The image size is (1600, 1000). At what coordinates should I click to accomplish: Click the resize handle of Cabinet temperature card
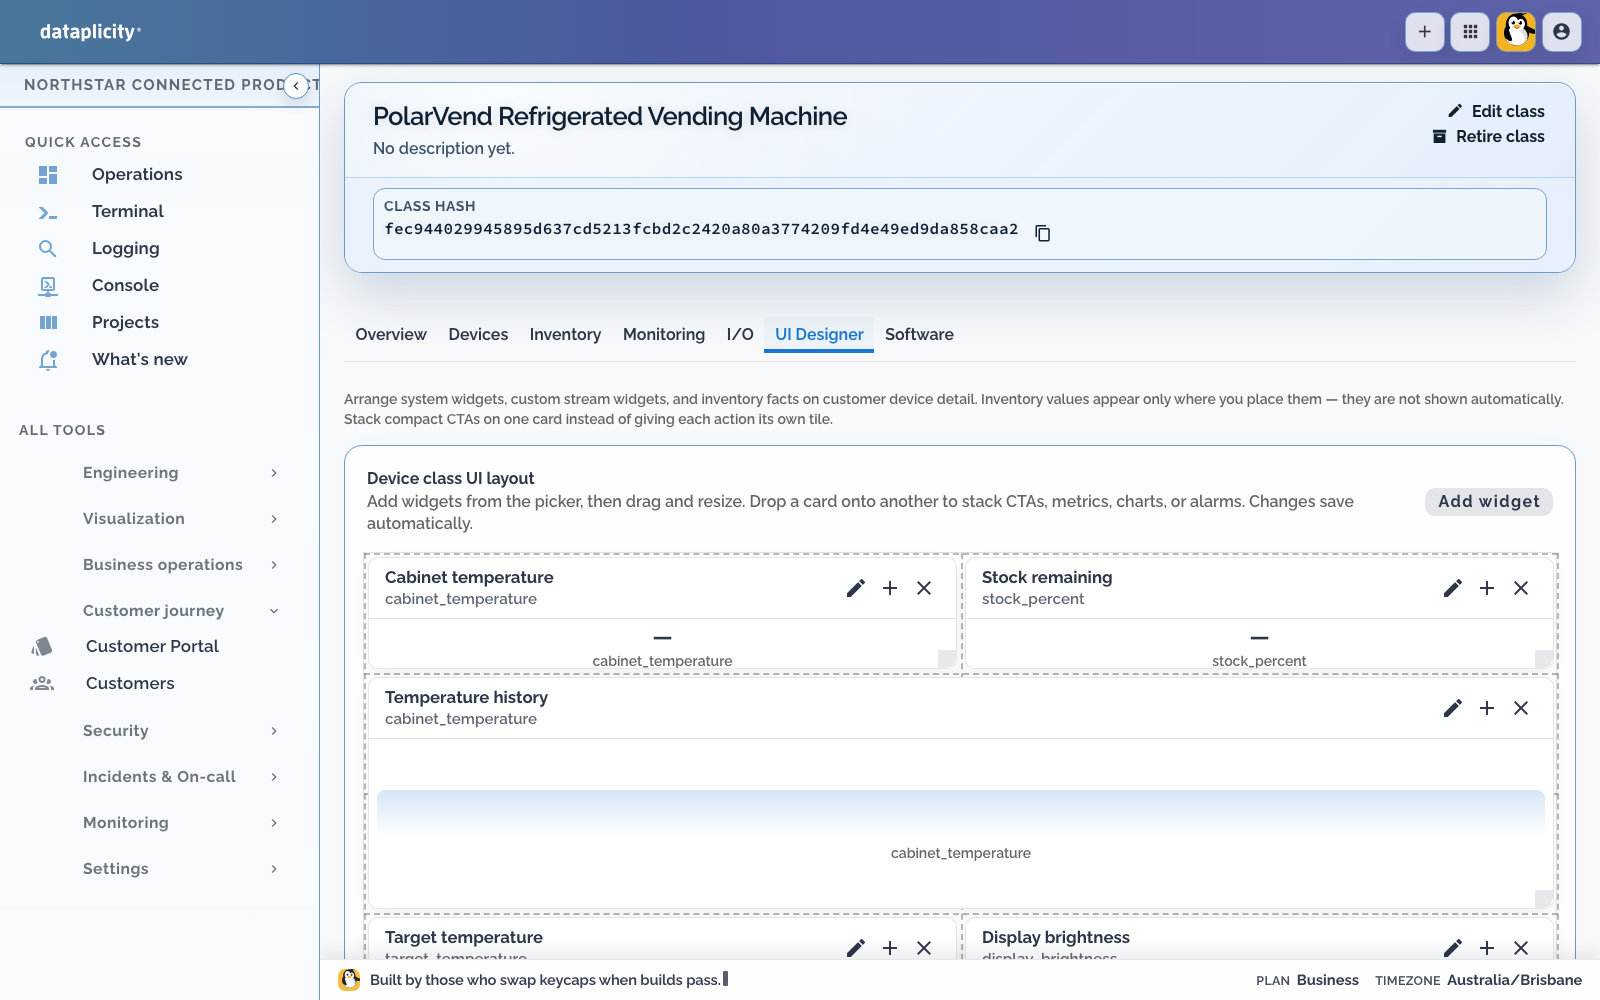pyautogui.click(x=947, y=659)
